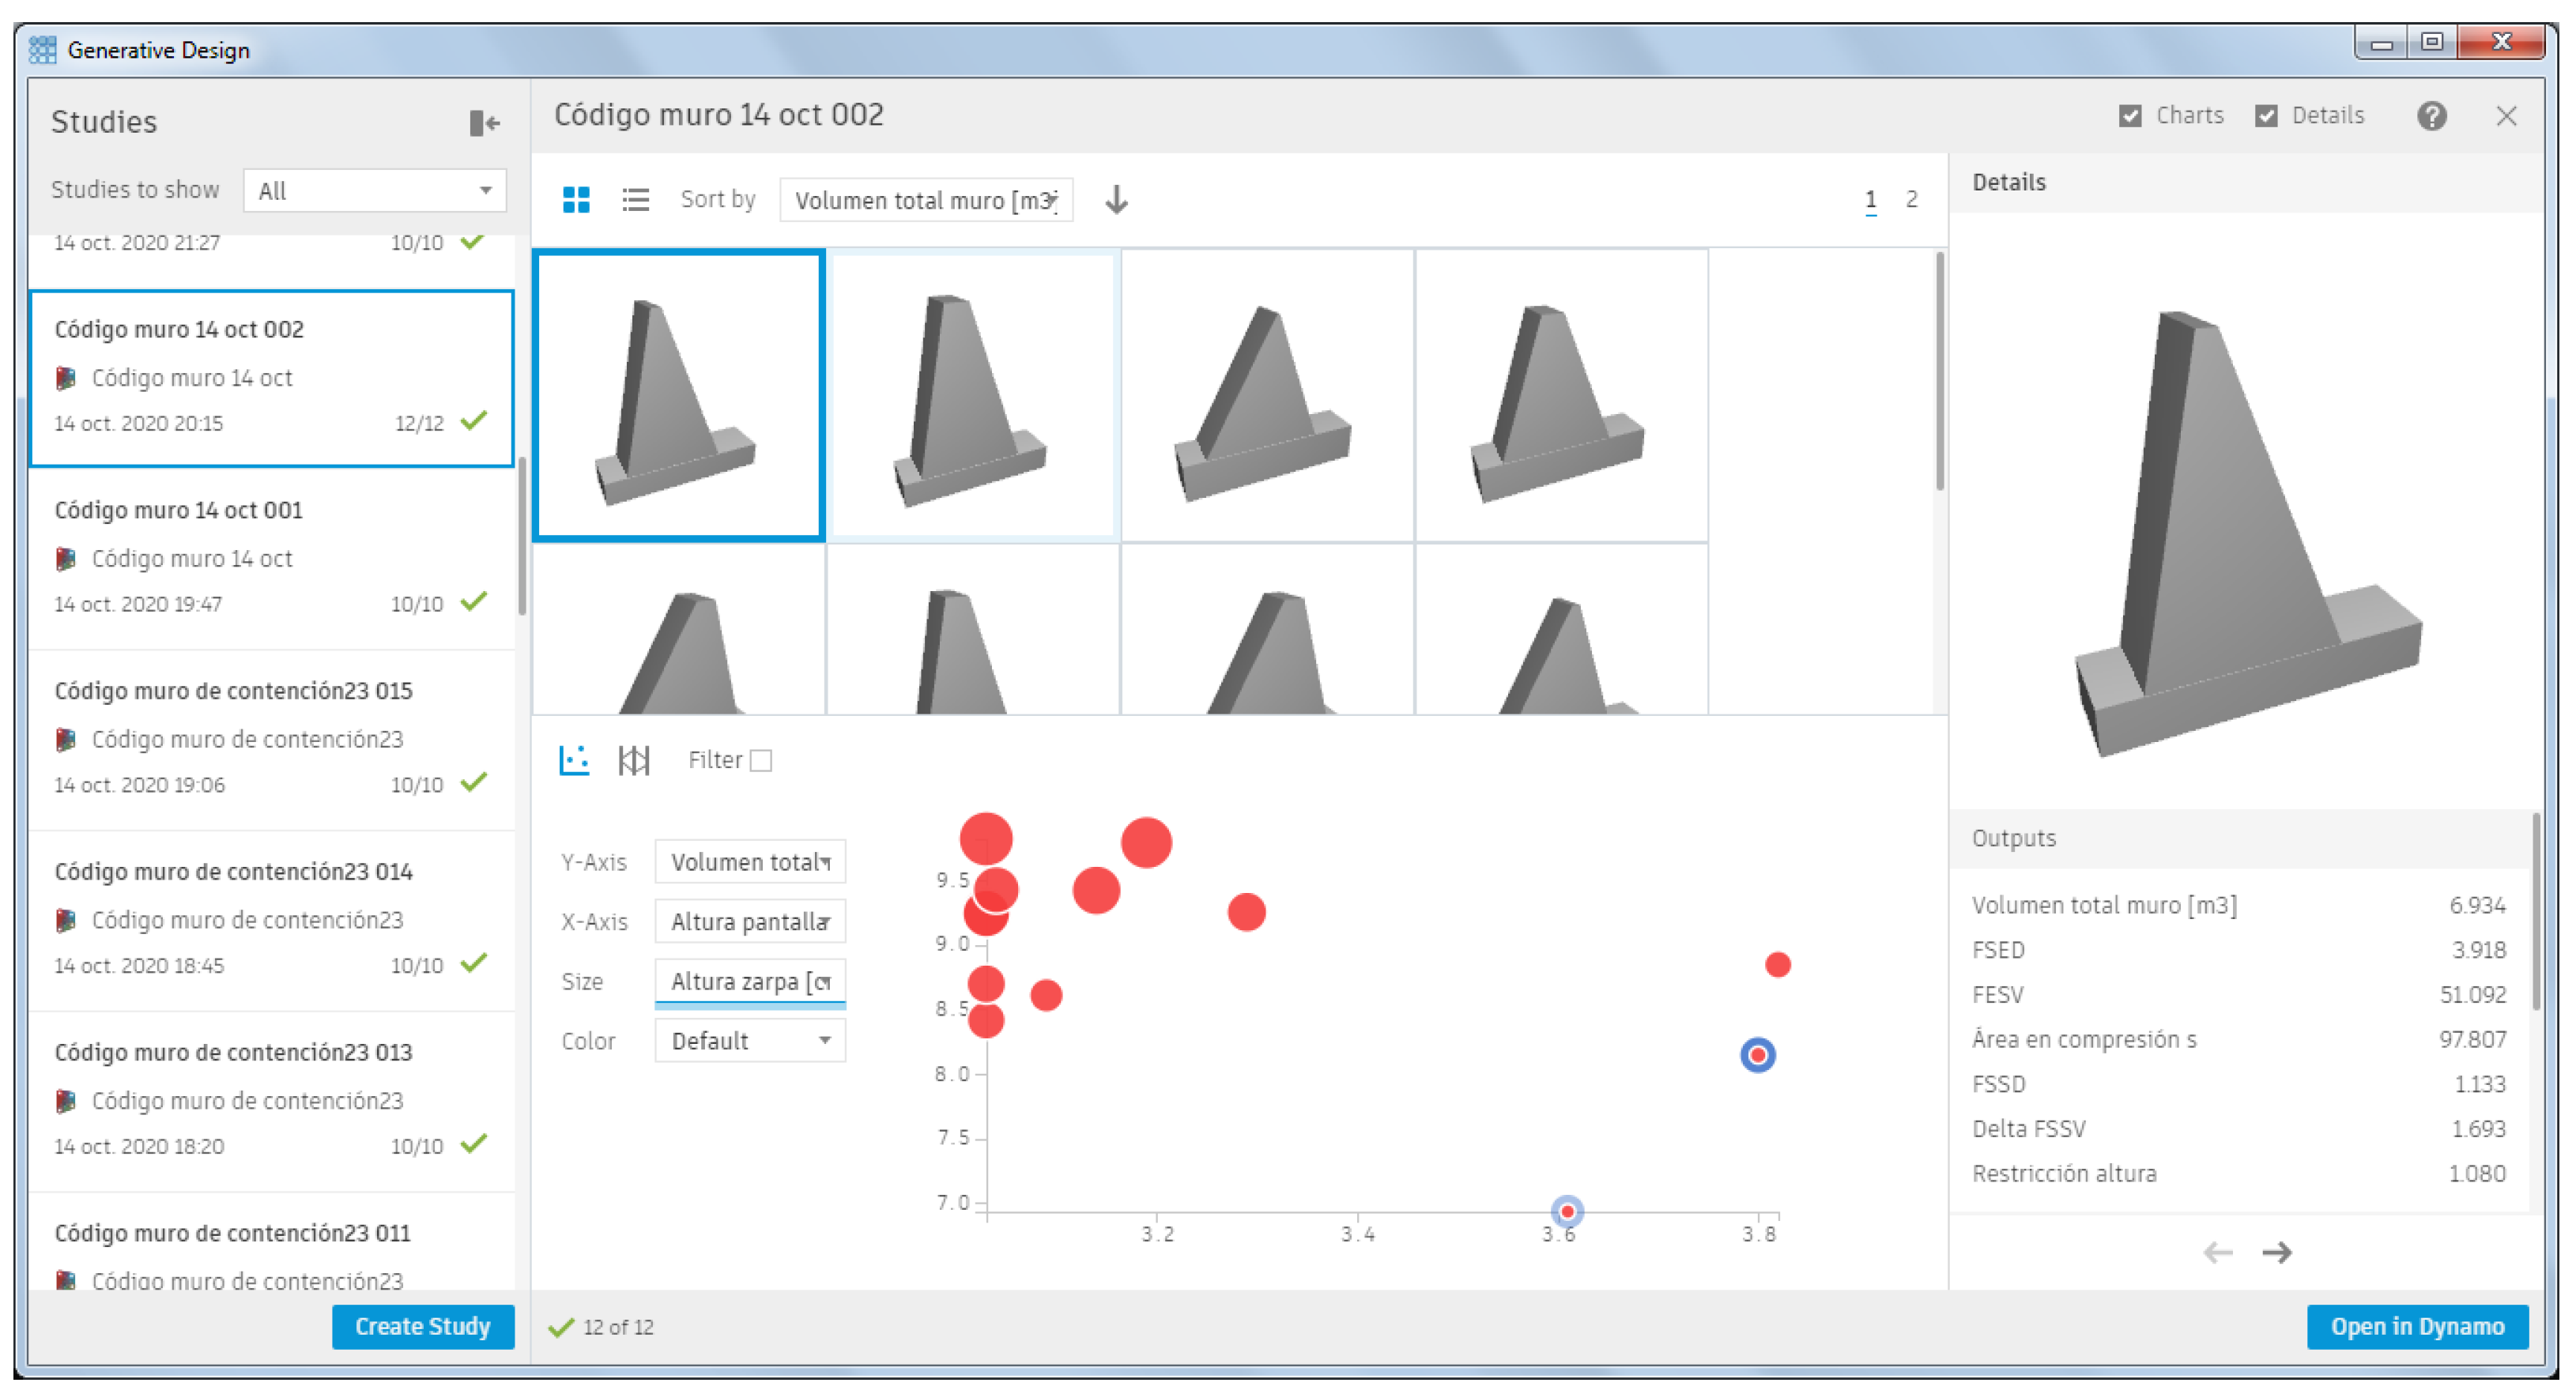Select the parallel coordinates chart icon
The height and width of the screenshot is (1394, 2576).
[634, 760]
